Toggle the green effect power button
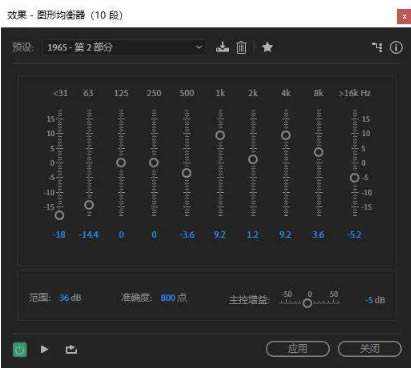Screen dimensions: 411x368 (x=20, y=350)
